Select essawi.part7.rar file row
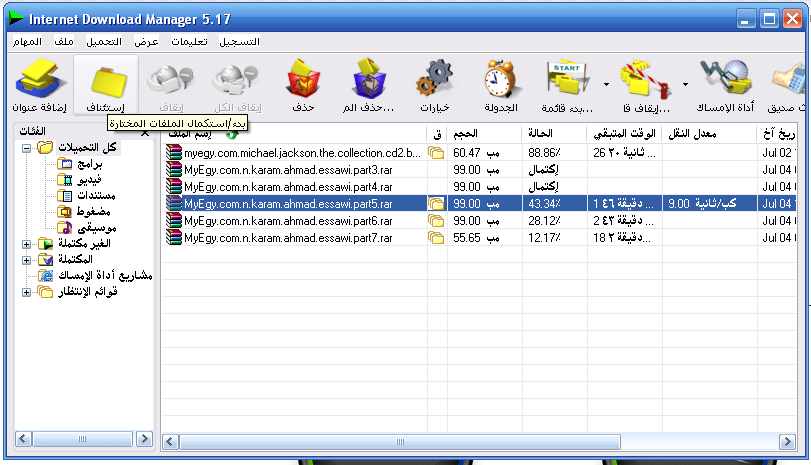This screenshot has height=465, width=811. tap(480, 238)
